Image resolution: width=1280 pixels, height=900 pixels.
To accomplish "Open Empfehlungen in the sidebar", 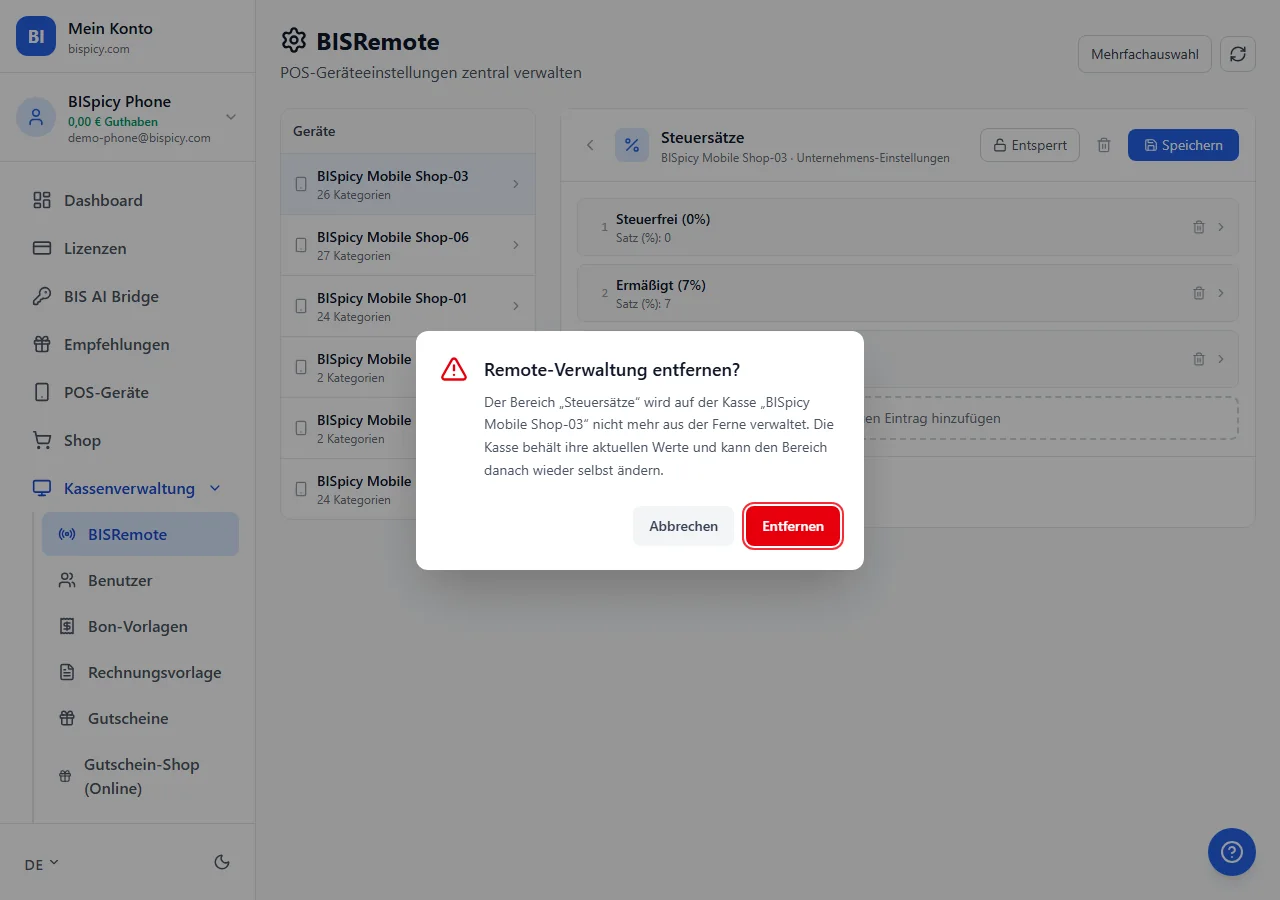I will coord(127,344).
